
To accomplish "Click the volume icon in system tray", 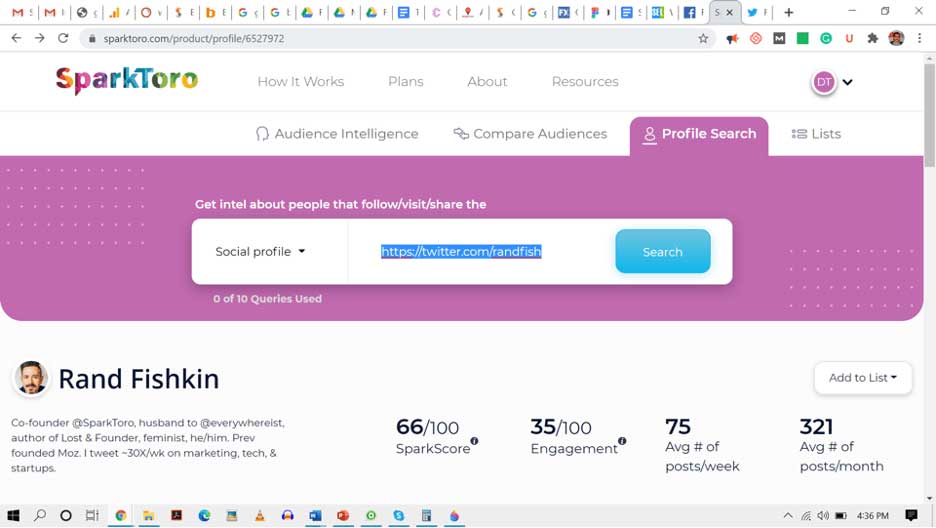I will coord(823,515).
